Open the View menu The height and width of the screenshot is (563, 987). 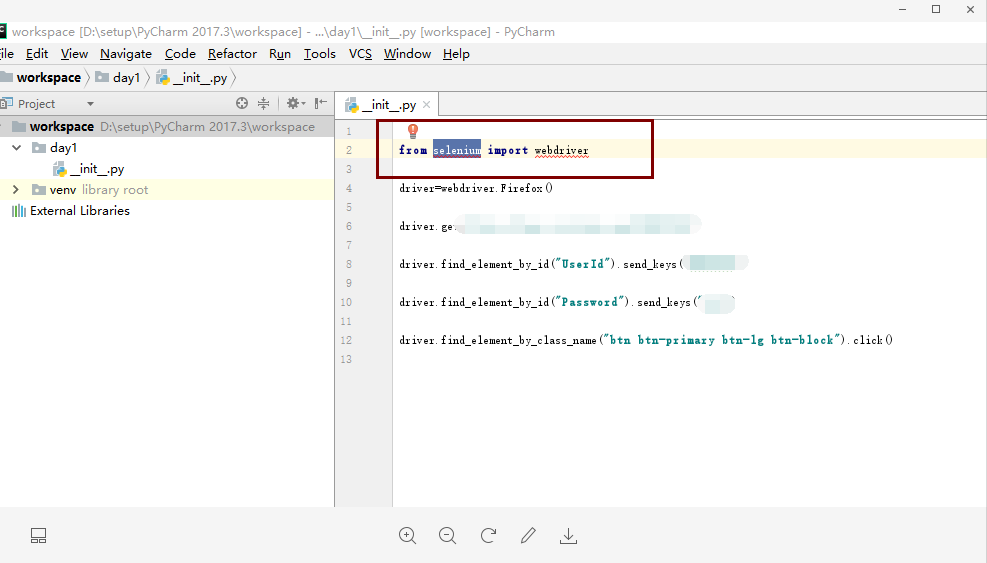74,54
